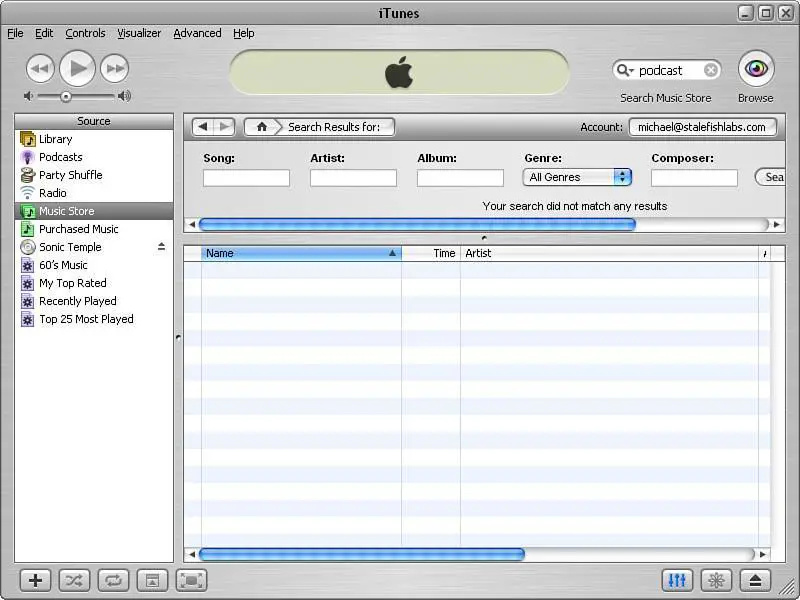Open My Top Rated playlist
800x600 pixels.
[x=94, y=283]
